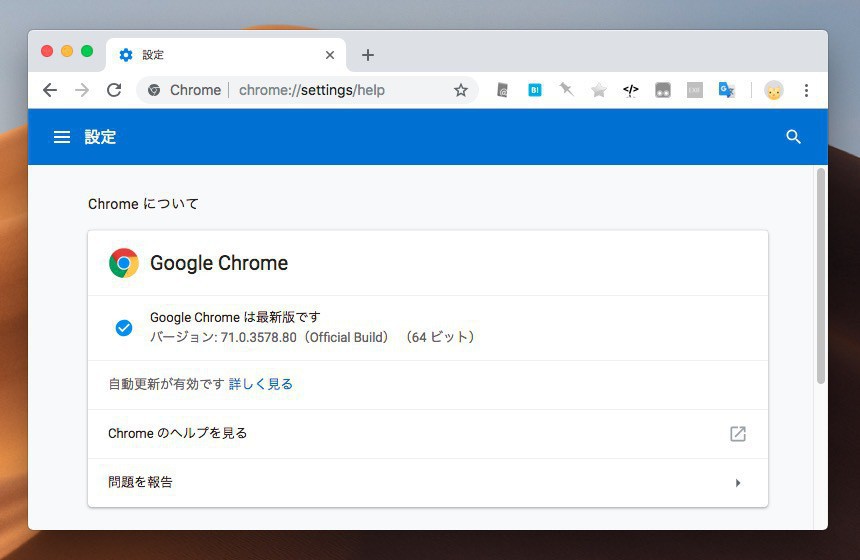
Task: Click the user profile avatar
Action: tap(773, 90)
